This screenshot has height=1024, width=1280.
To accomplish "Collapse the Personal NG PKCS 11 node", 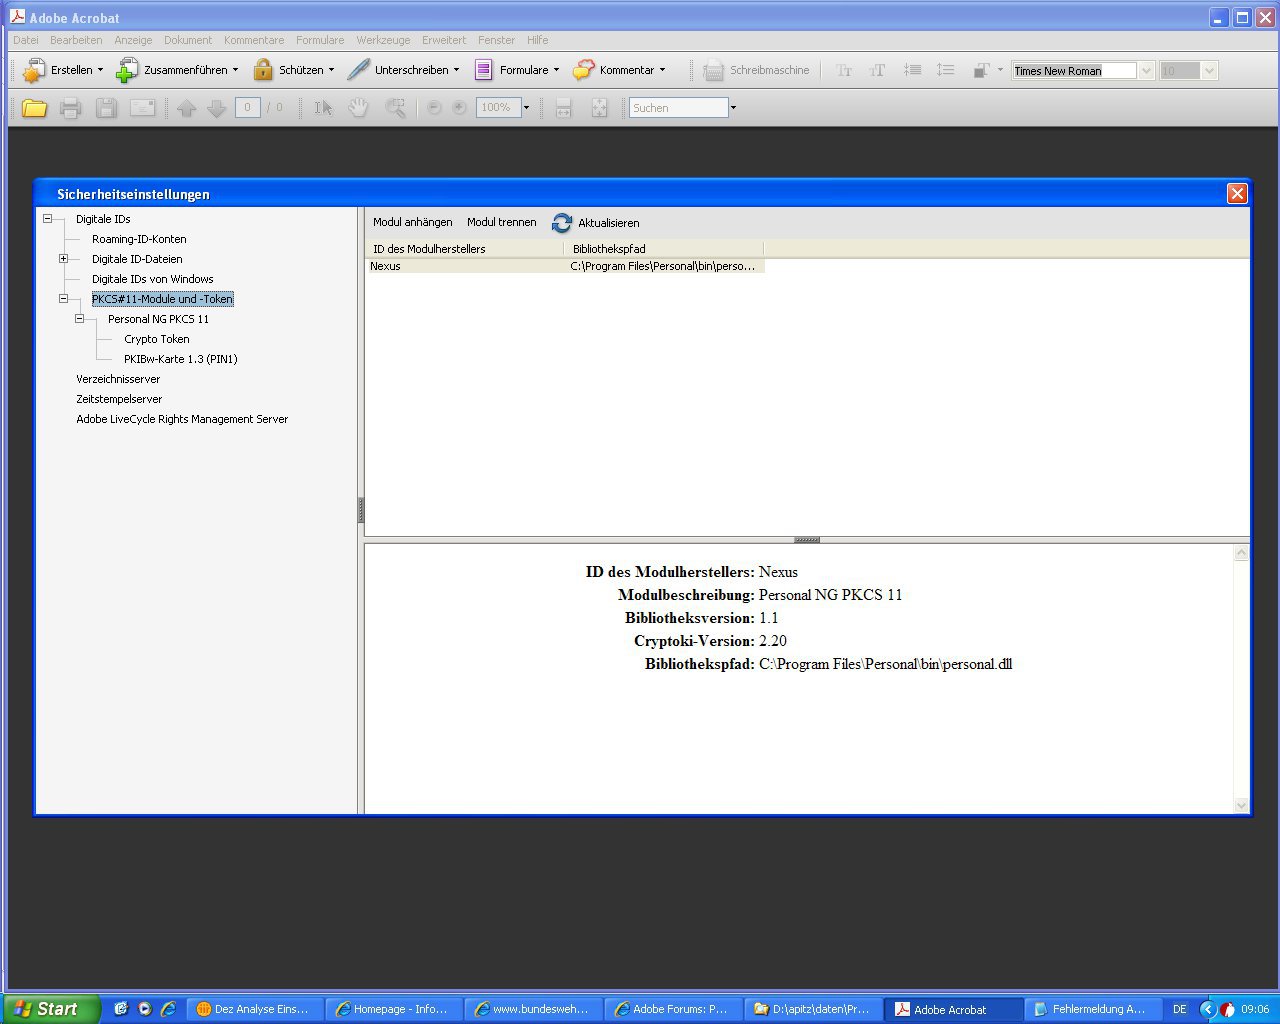I will [79, 318].
